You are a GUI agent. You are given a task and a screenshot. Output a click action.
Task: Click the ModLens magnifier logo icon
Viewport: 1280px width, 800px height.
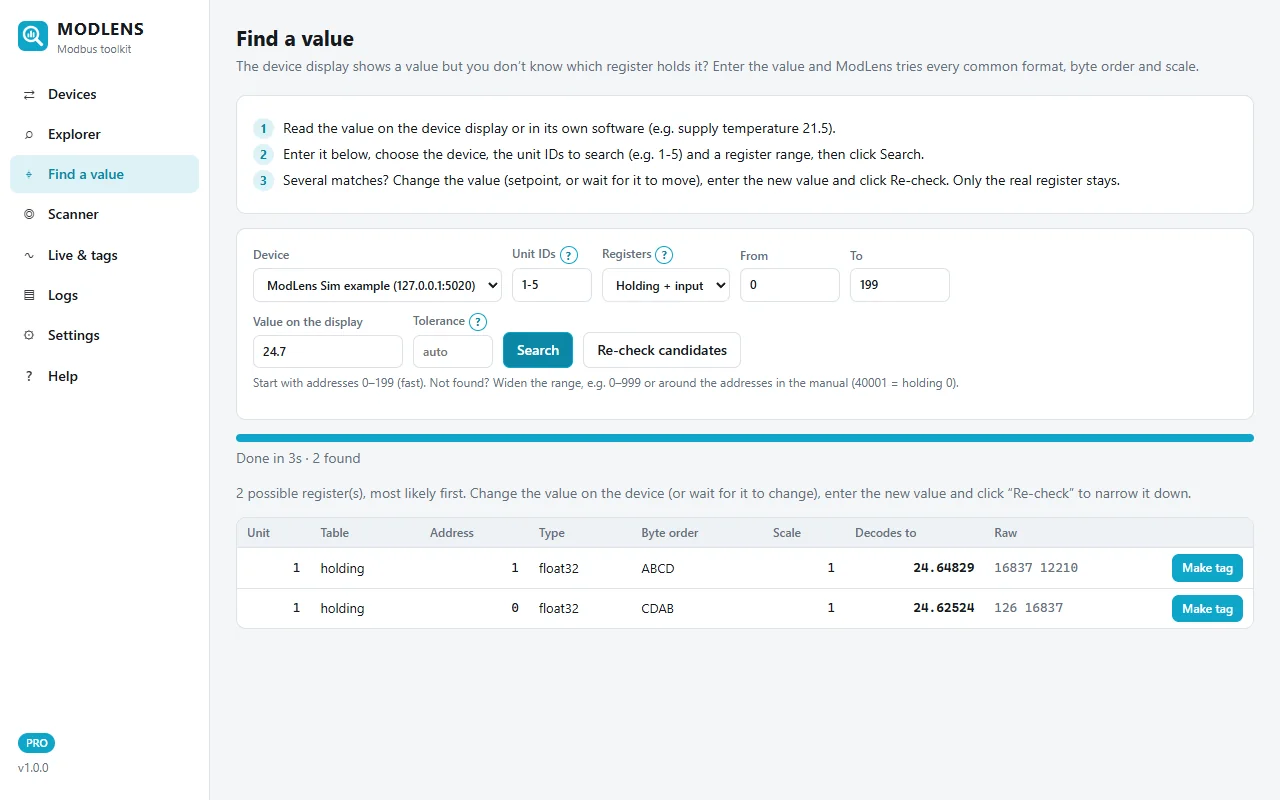[x=33, y=36]
